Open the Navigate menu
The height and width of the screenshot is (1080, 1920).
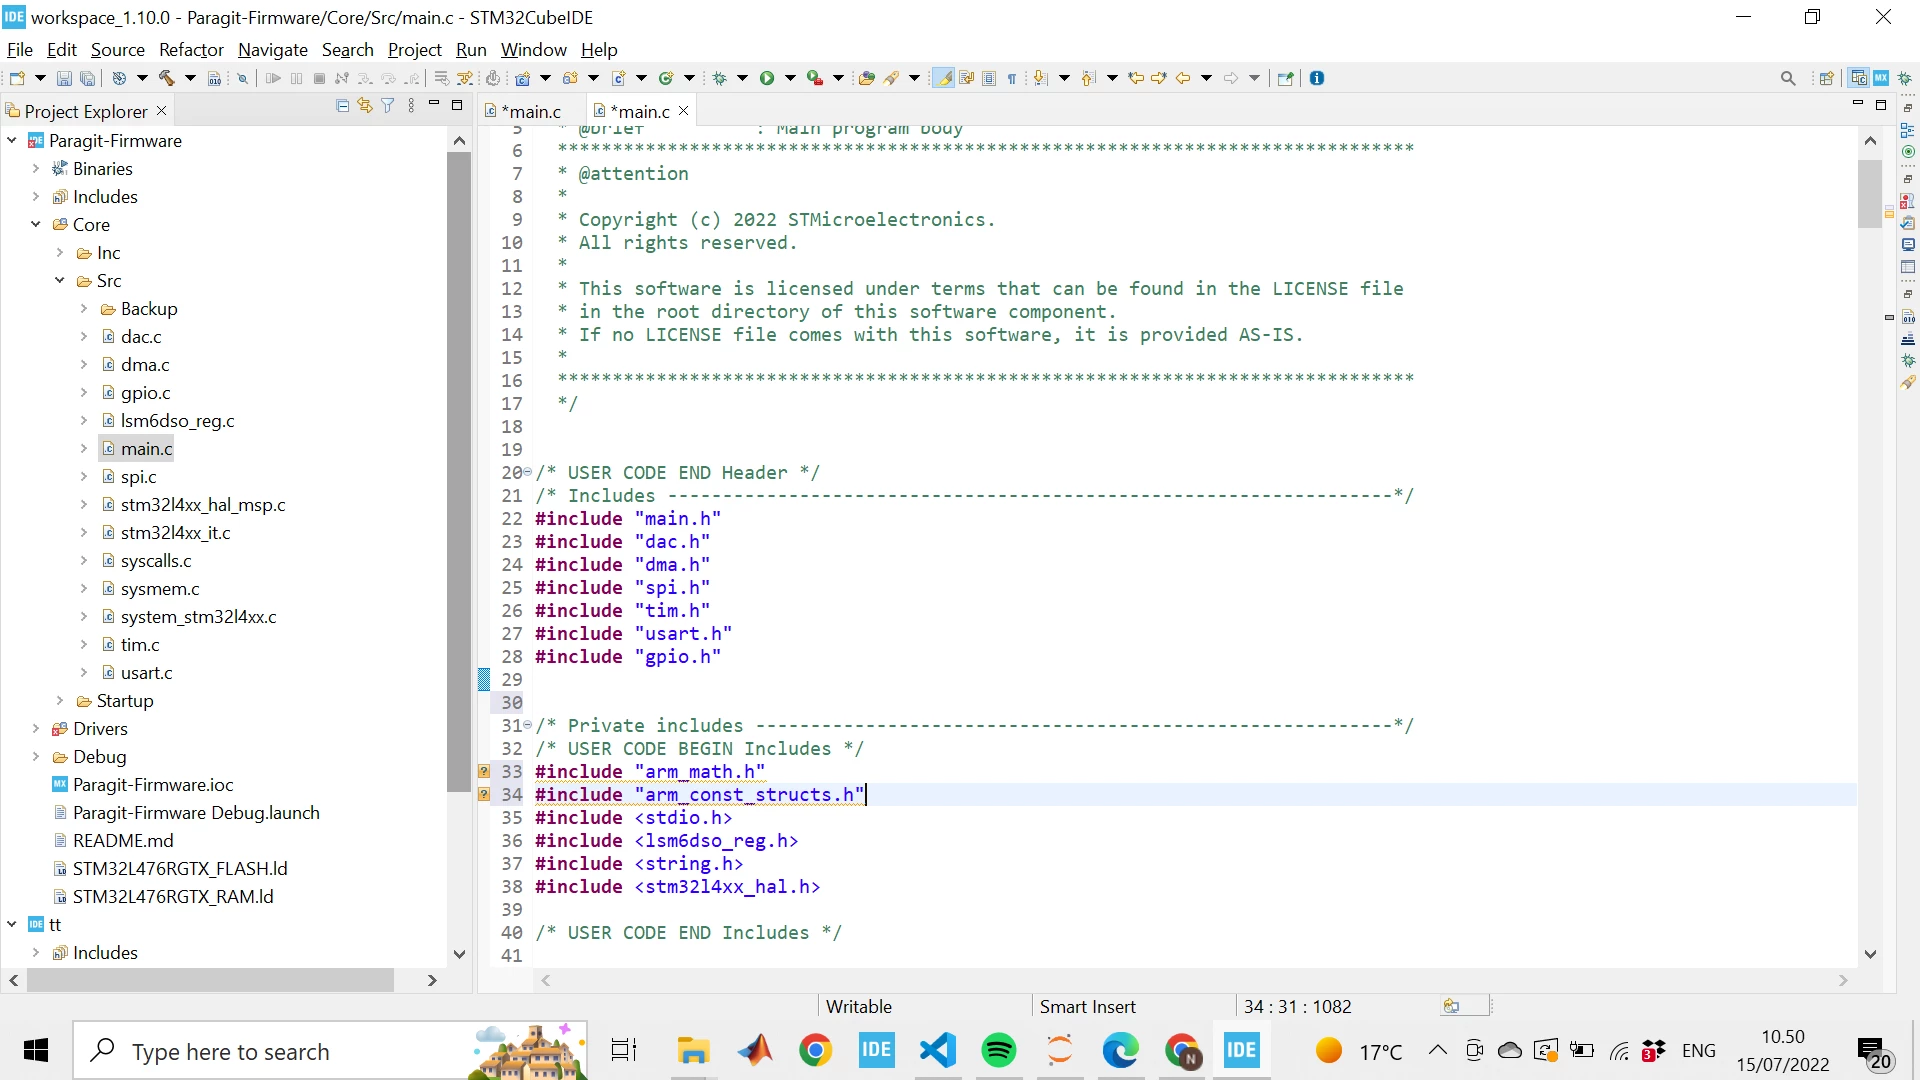click(x=273, y=49)
